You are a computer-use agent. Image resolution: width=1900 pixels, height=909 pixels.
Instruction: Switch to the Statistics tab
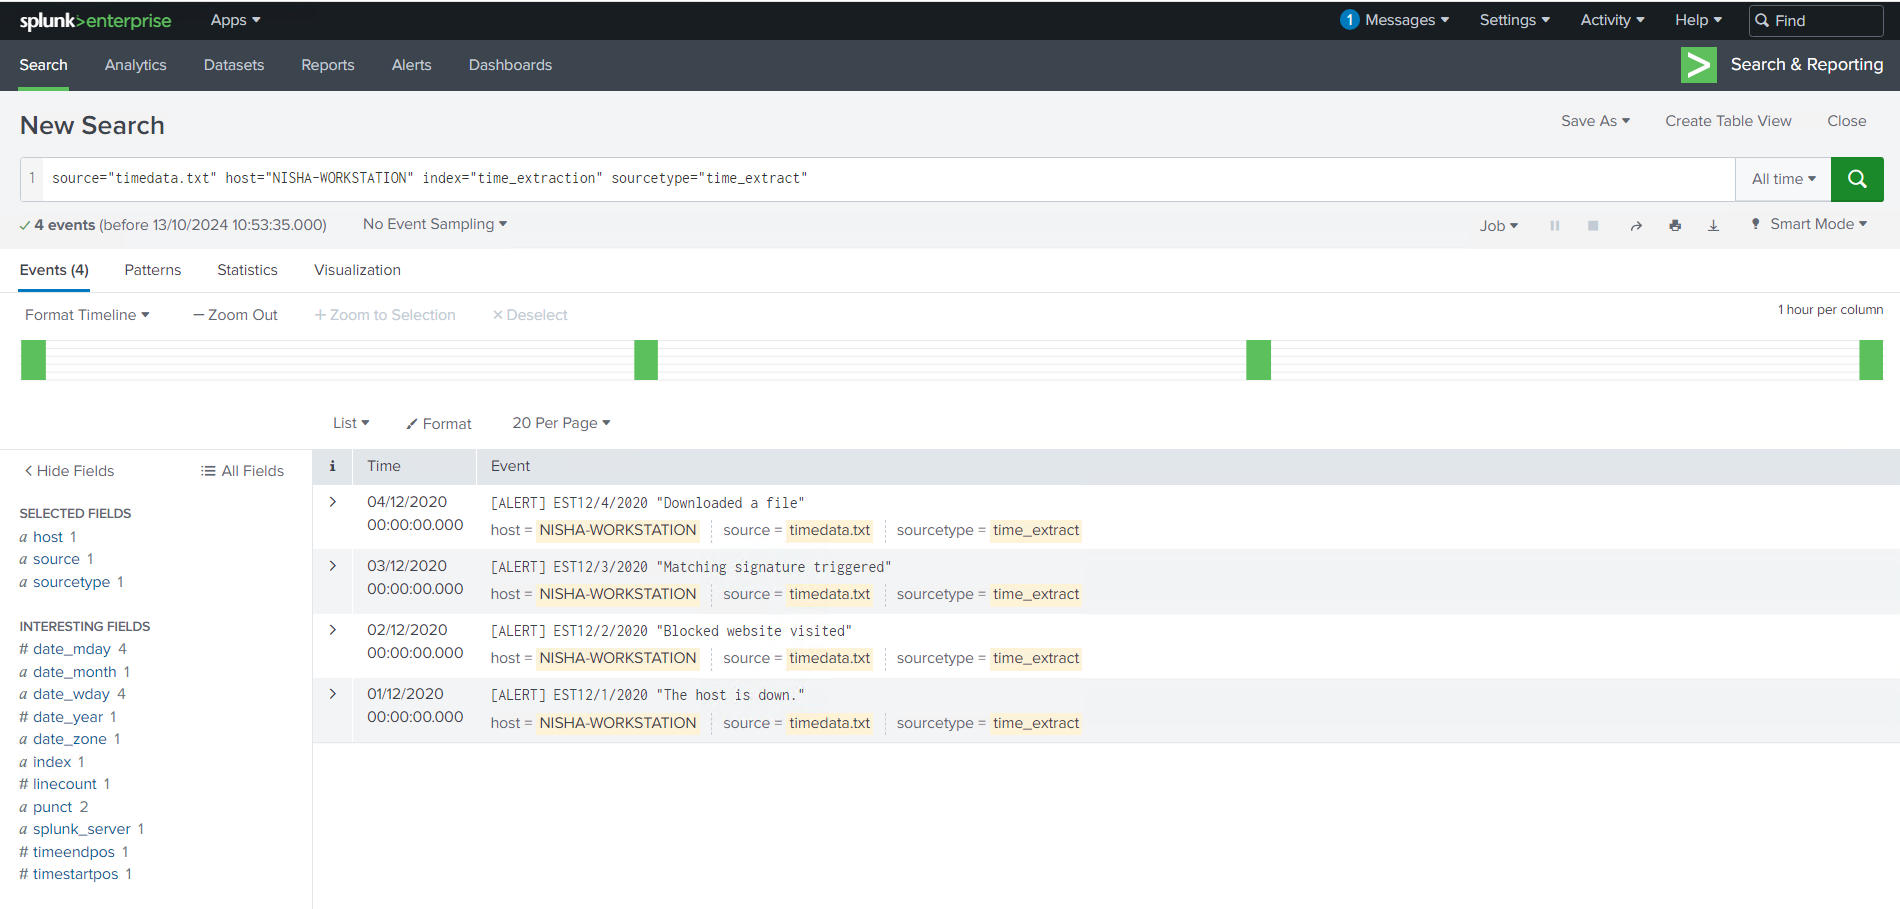[247, 270]
